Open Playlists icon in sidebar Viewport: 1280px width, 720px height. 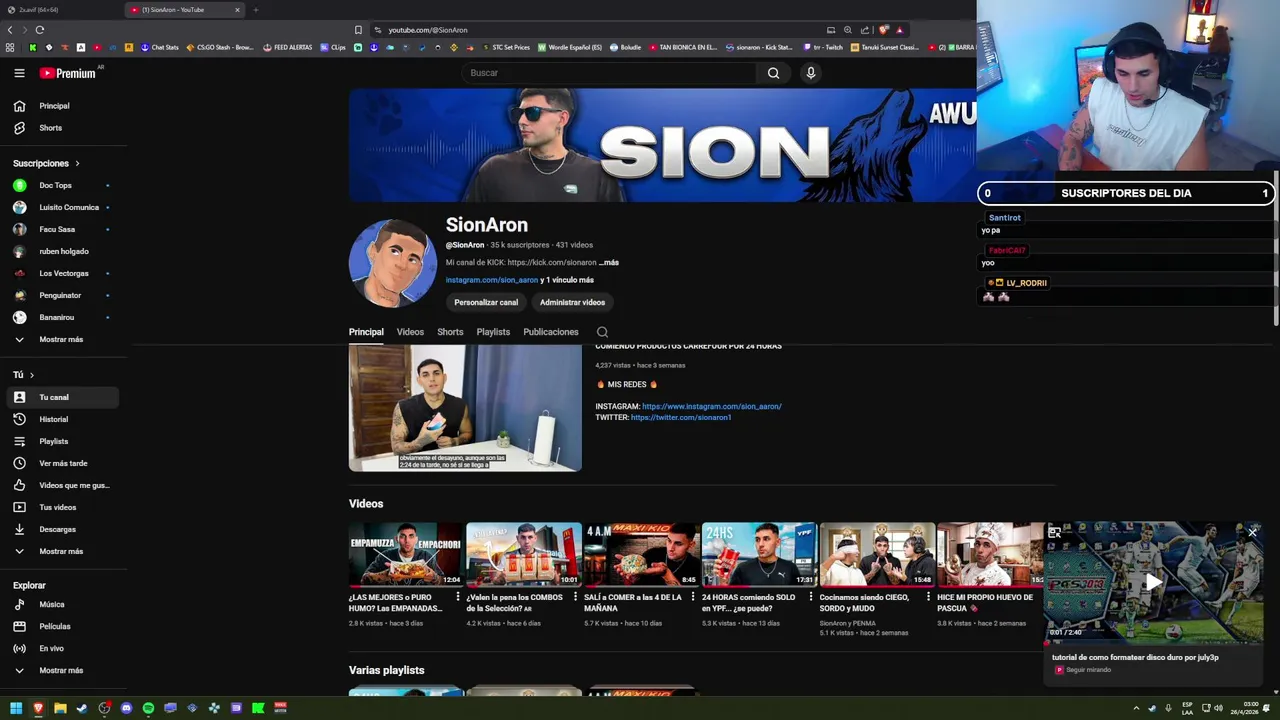19,441
